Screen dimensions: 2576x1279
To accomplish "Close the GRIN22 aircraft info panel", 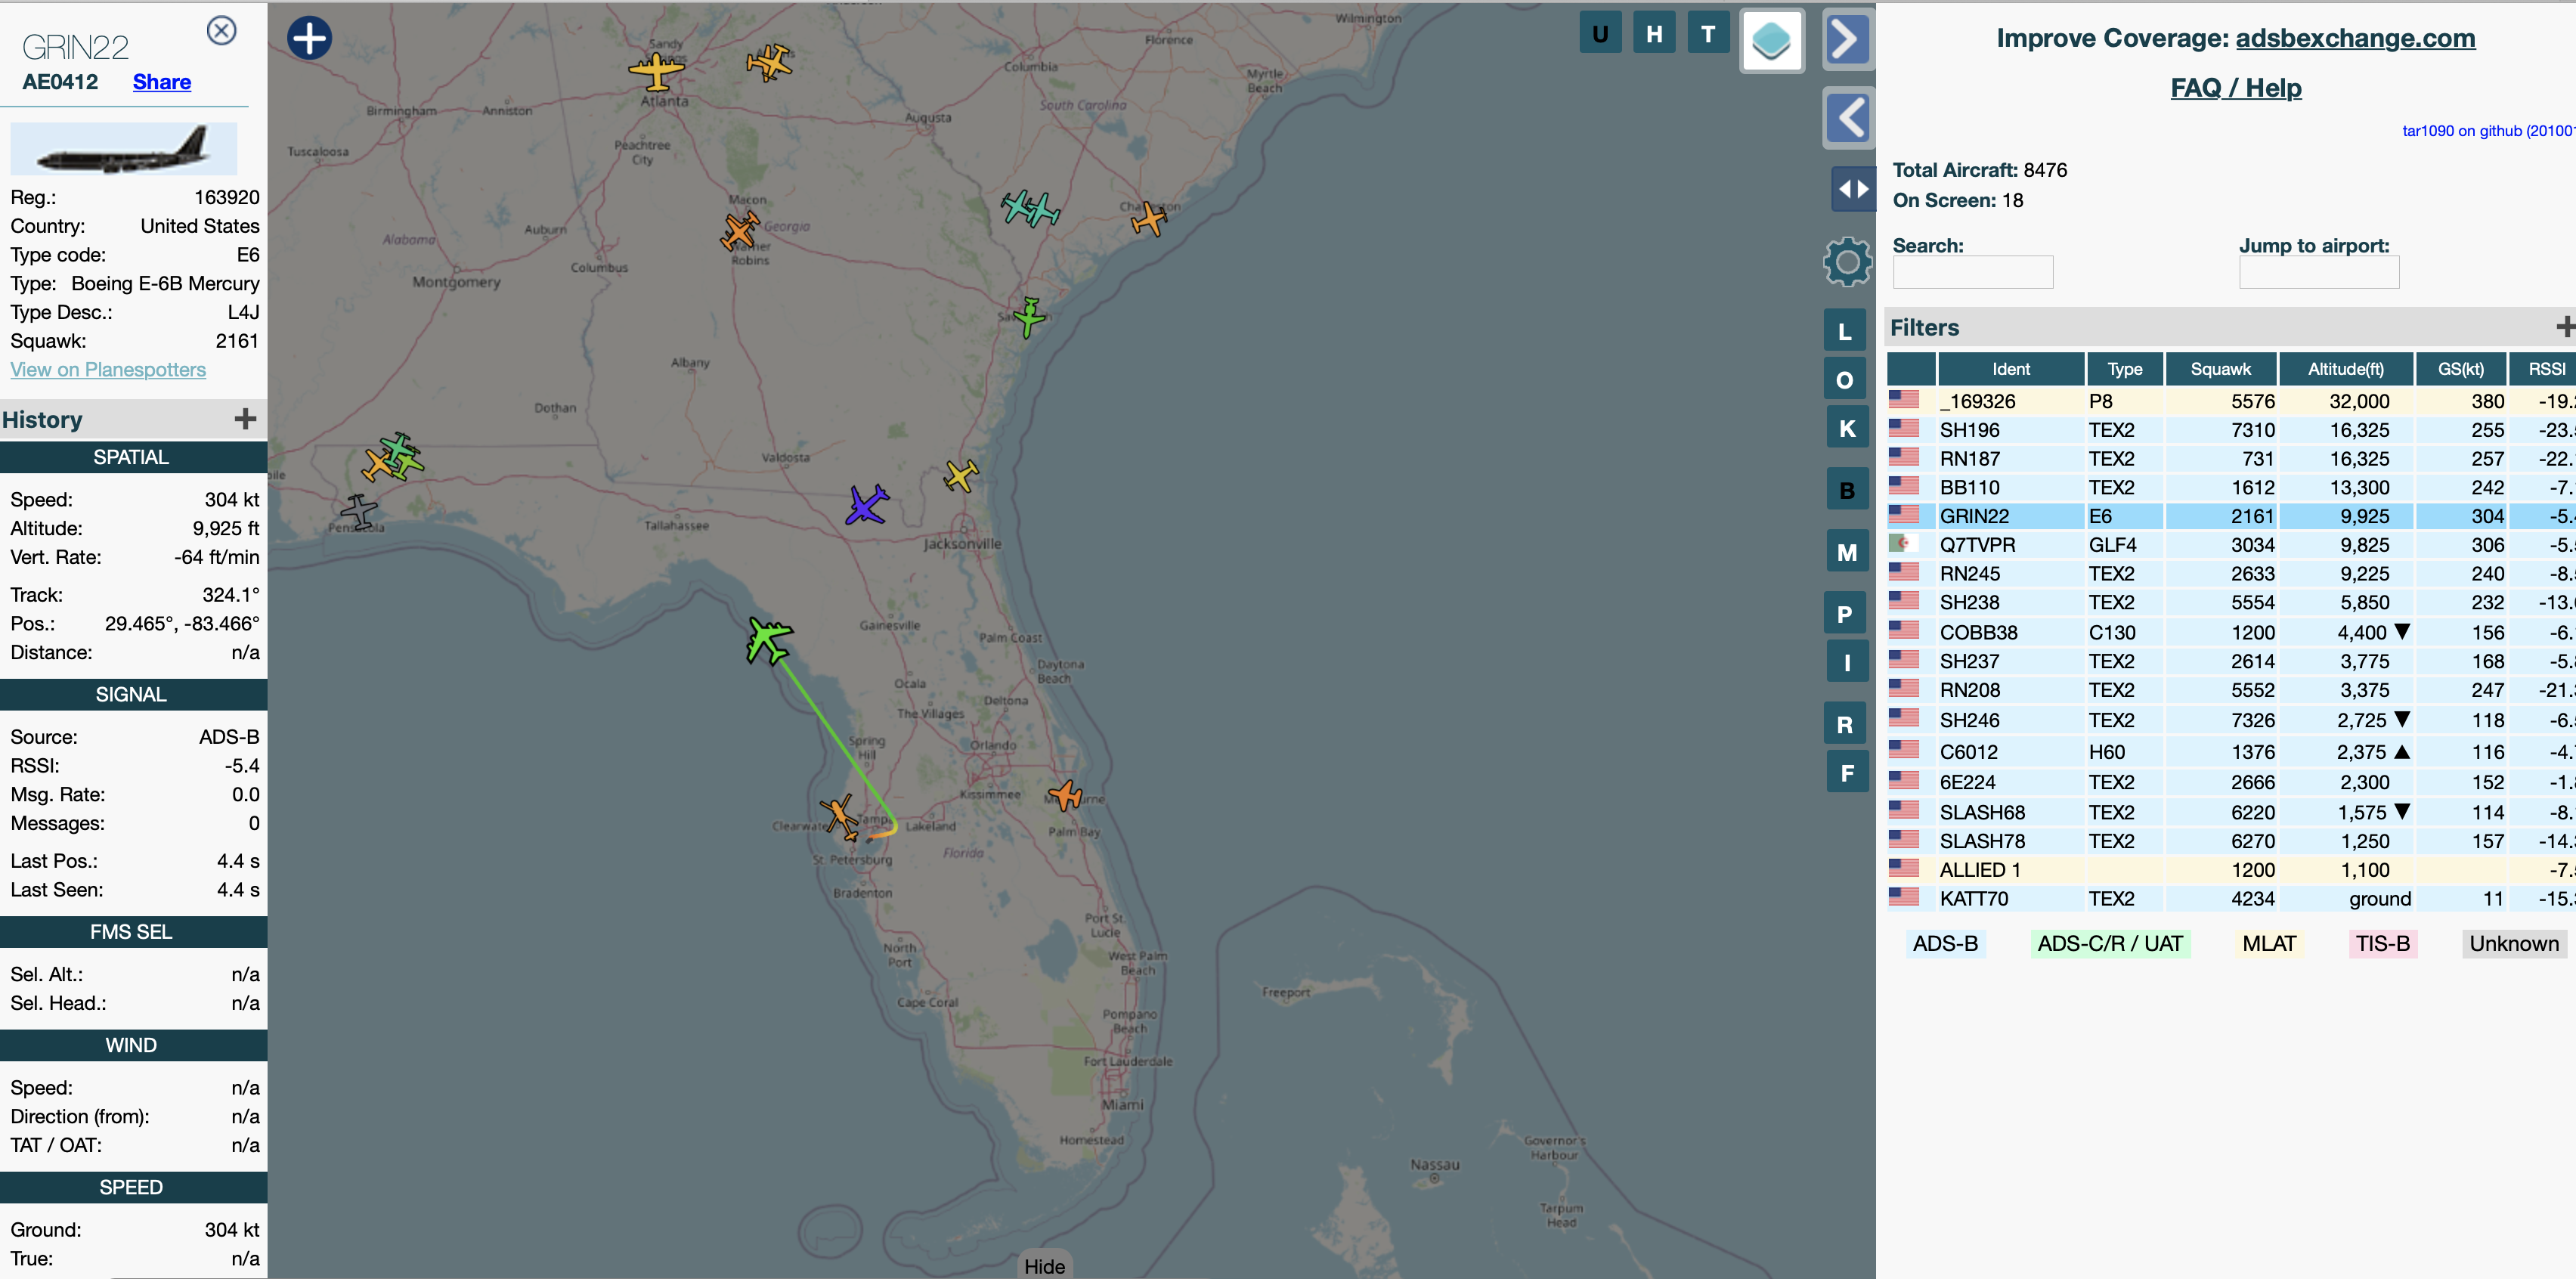I will [221, 30].
